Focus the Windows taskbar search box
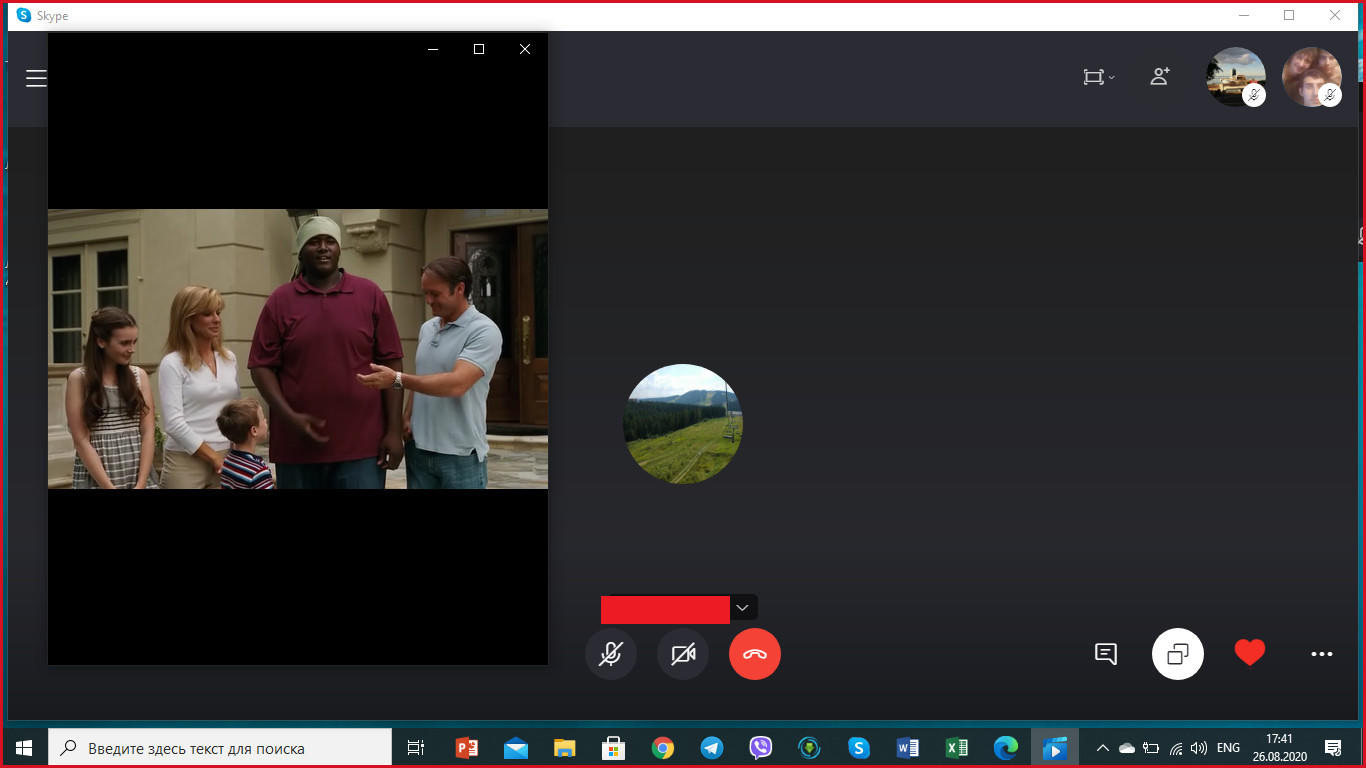The height and width of the screenshot is (768, 1366). tap(220, 748)
